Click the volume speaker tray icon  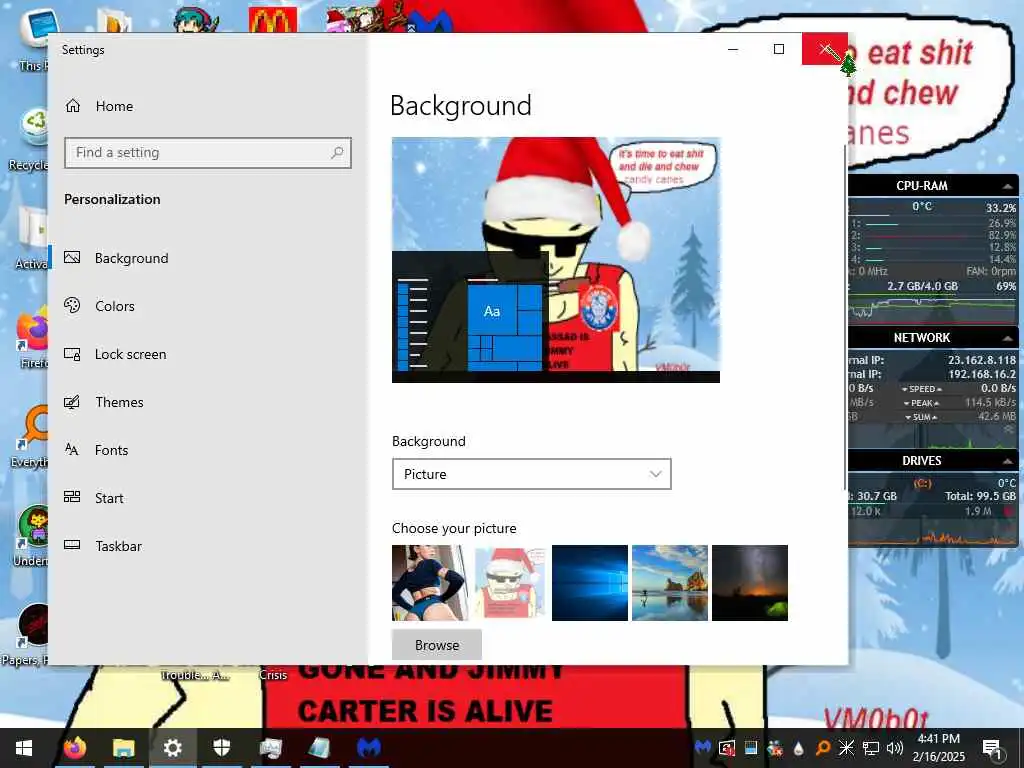895,748
